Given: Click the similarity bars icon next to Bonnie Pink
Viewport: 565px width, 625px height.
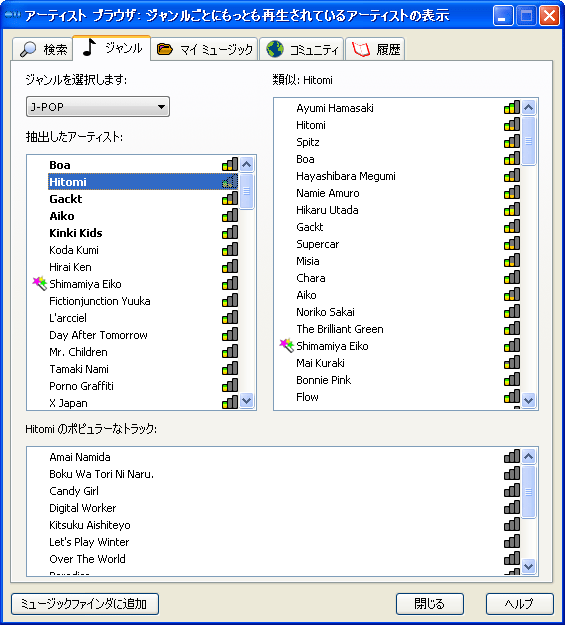Looking at the screenshot, I should (512, 379).
